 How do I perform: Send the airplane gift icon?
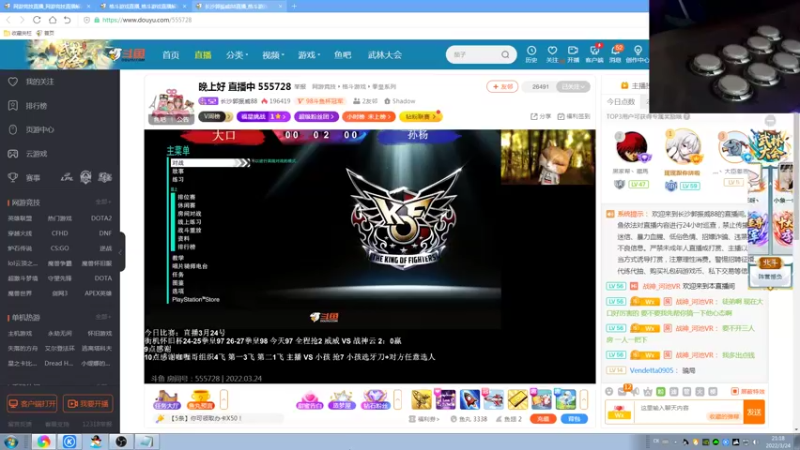(493, 399)
